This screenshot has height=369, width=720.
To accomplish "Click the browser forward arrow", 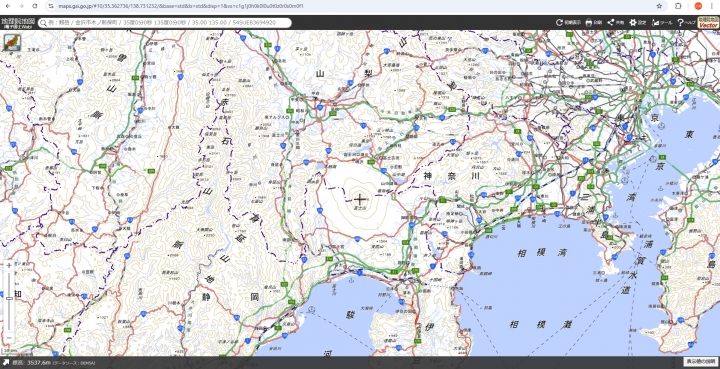I will click(x=22, y=6).
